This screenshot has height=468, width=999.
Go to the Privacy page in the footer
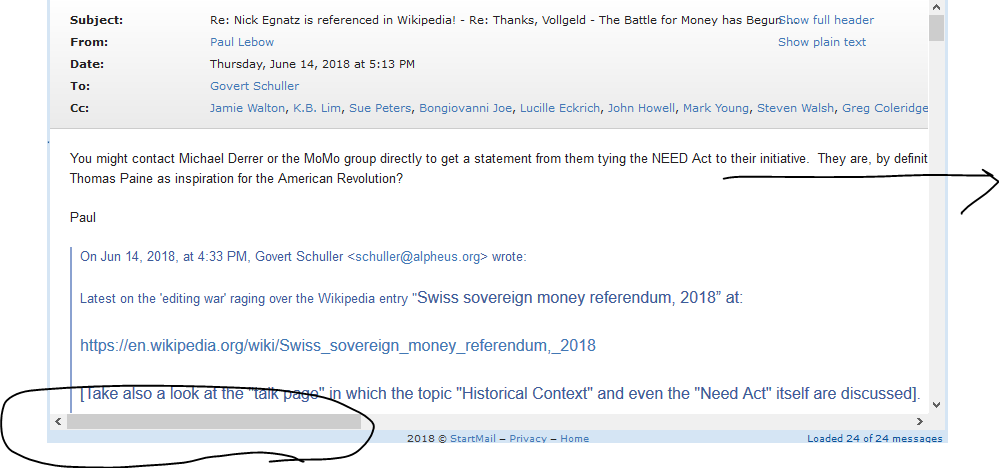pos(528,439)
